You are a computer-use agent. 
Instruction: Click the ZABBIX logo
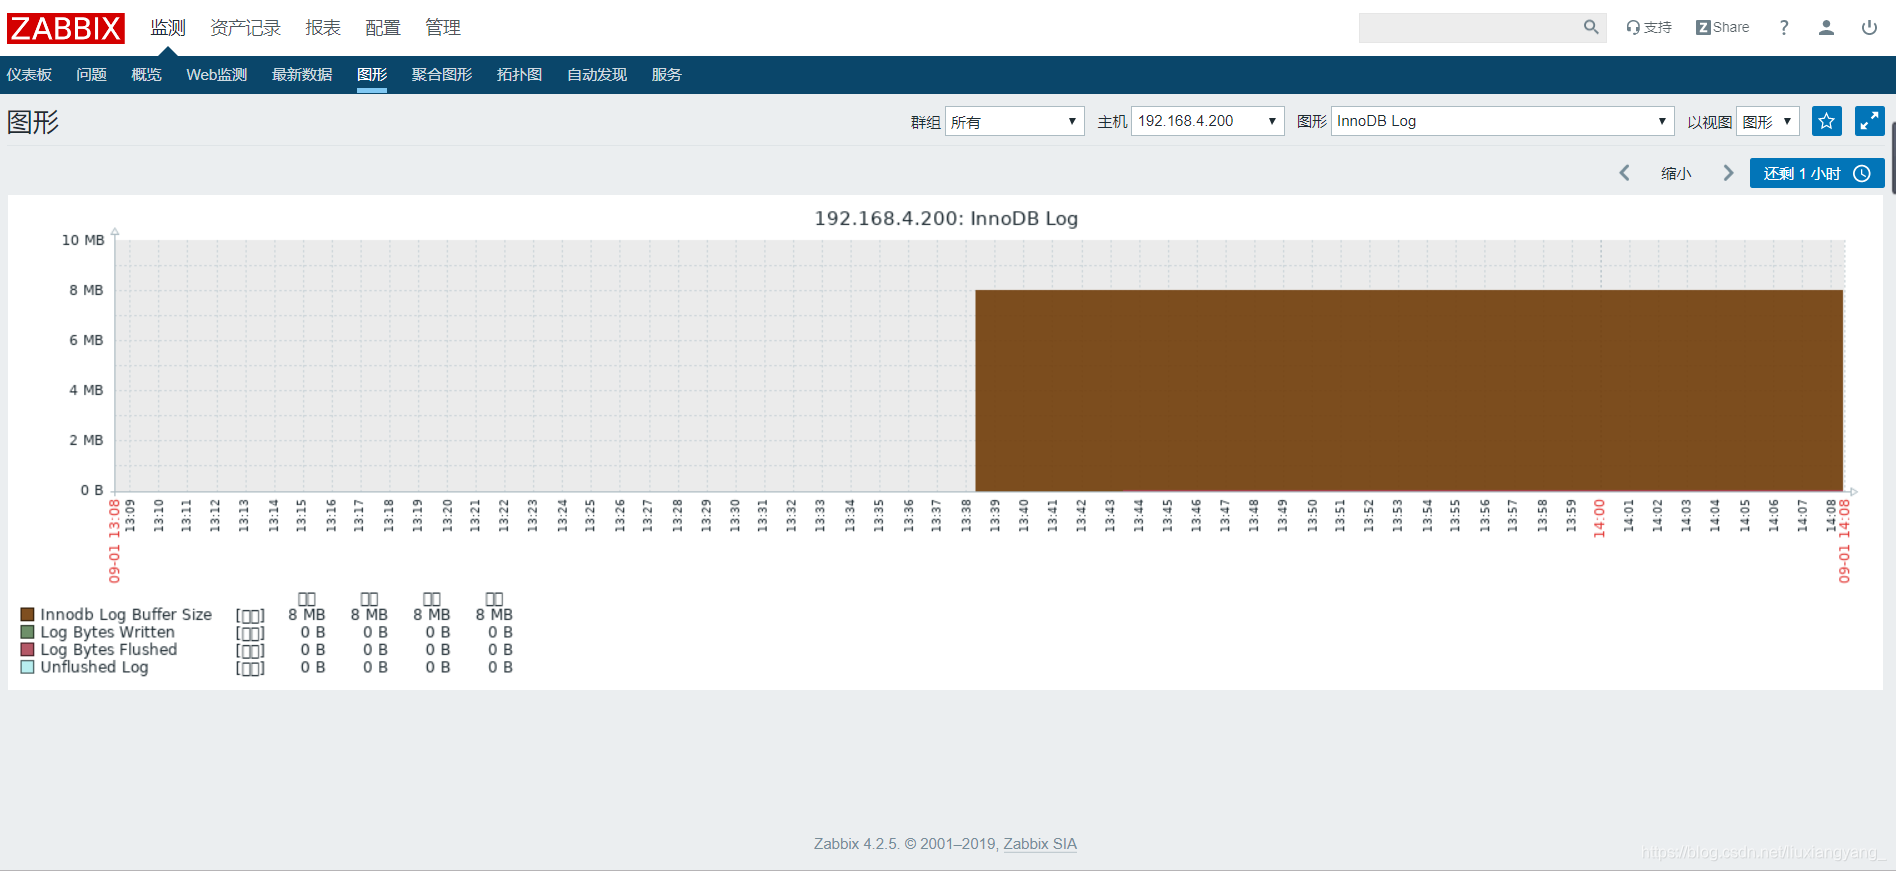pyautogui.click(x=66, y=28)
